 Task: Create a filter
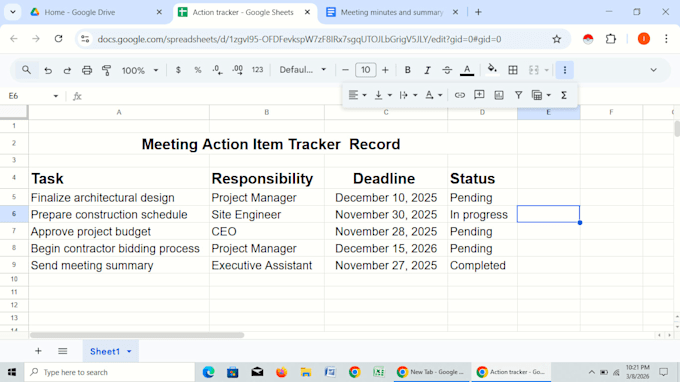coord(518,95)
